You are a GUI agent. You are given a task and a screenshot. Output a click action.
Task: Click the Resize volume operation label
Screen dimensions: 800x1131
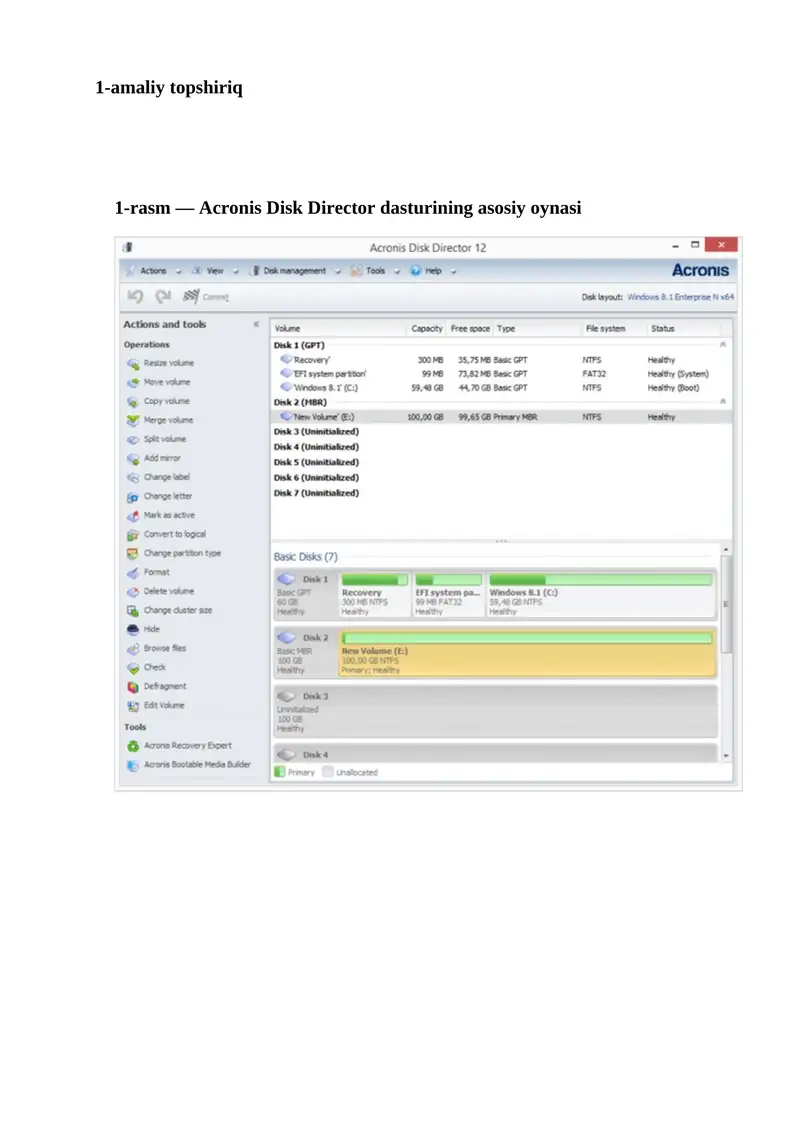click(x=169, y=363)
